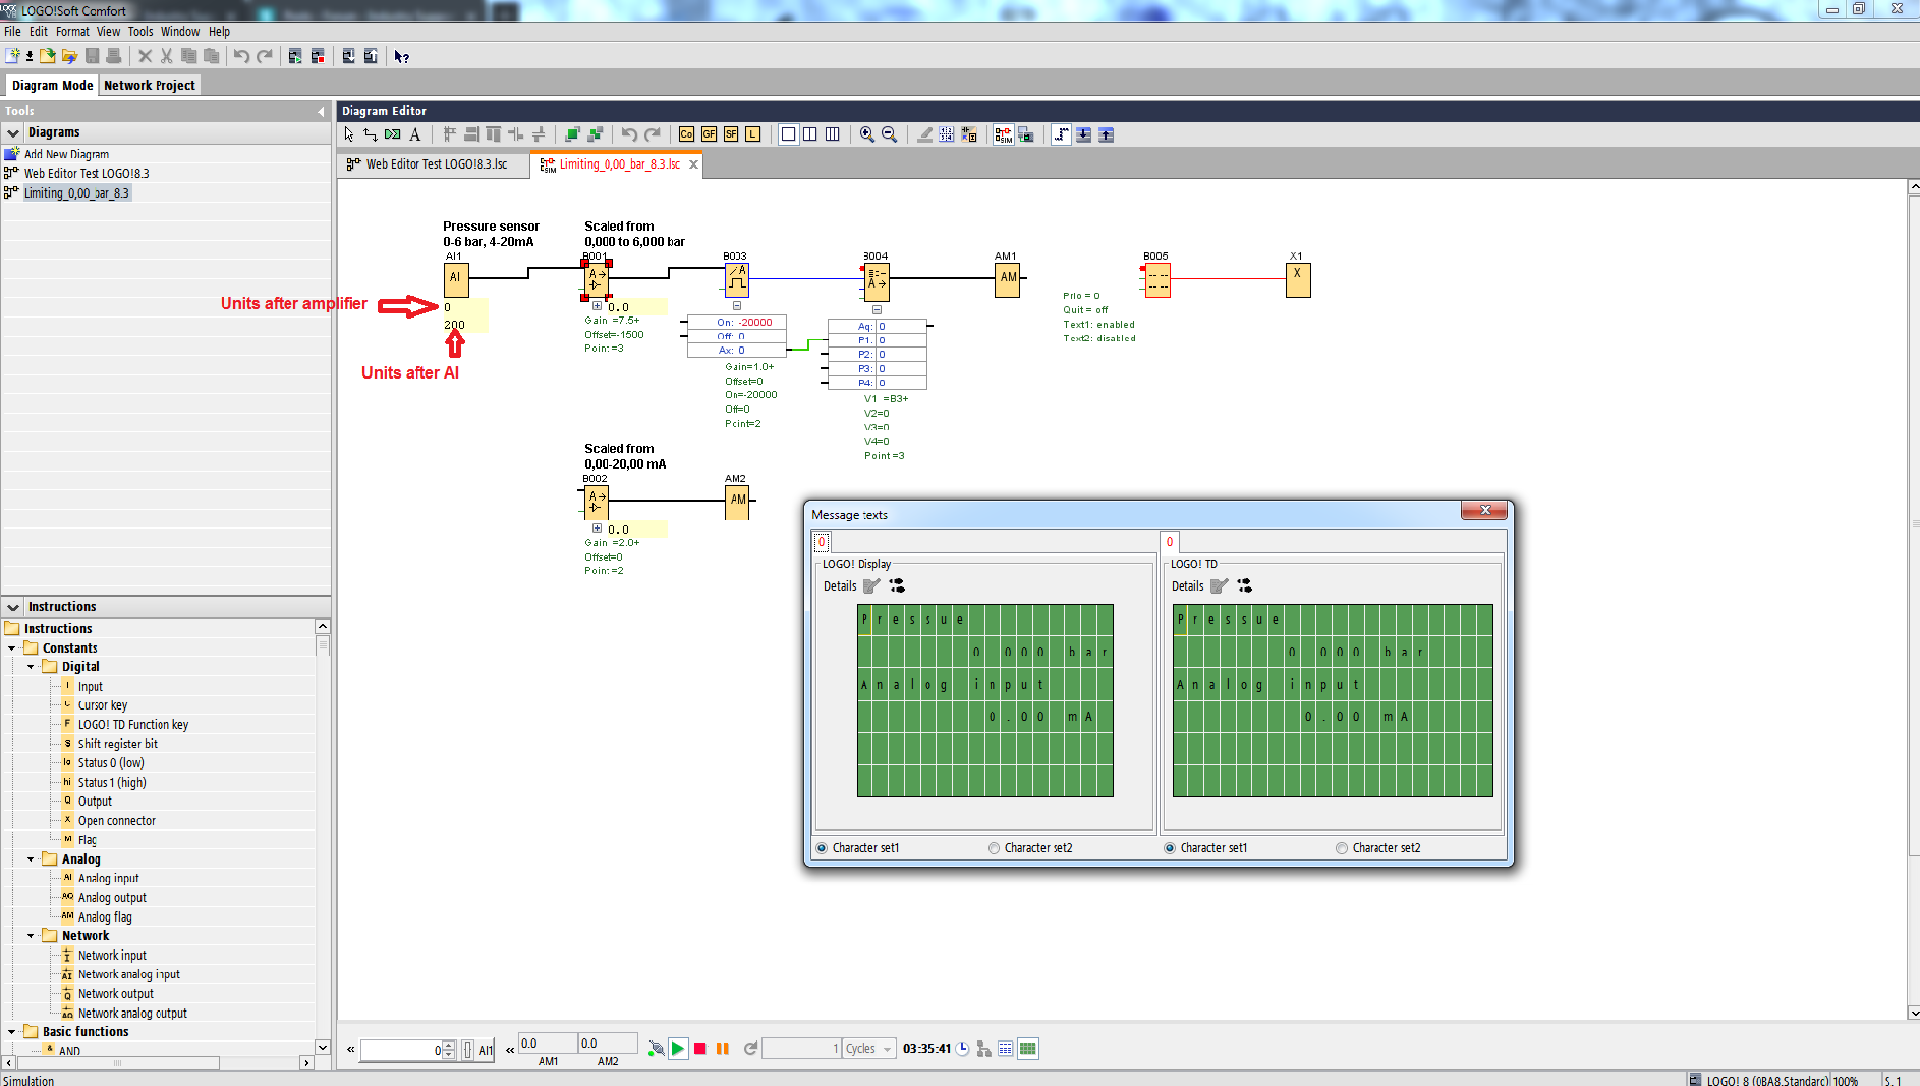Viewport: 1920px width, 1086px height.
Task: Select Character set2 for LOGO! TD
Action: tap(1342, 848)
